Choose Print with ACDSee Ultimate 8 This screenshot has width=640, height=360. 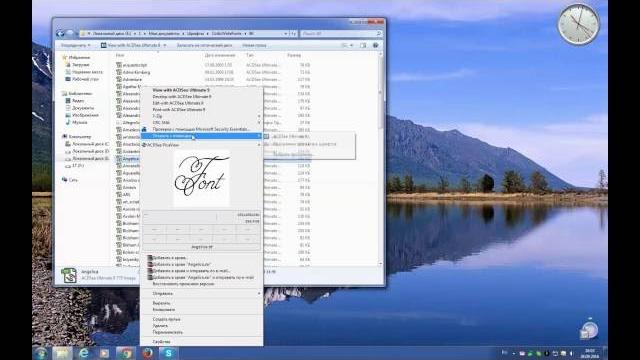click(201, 110)
